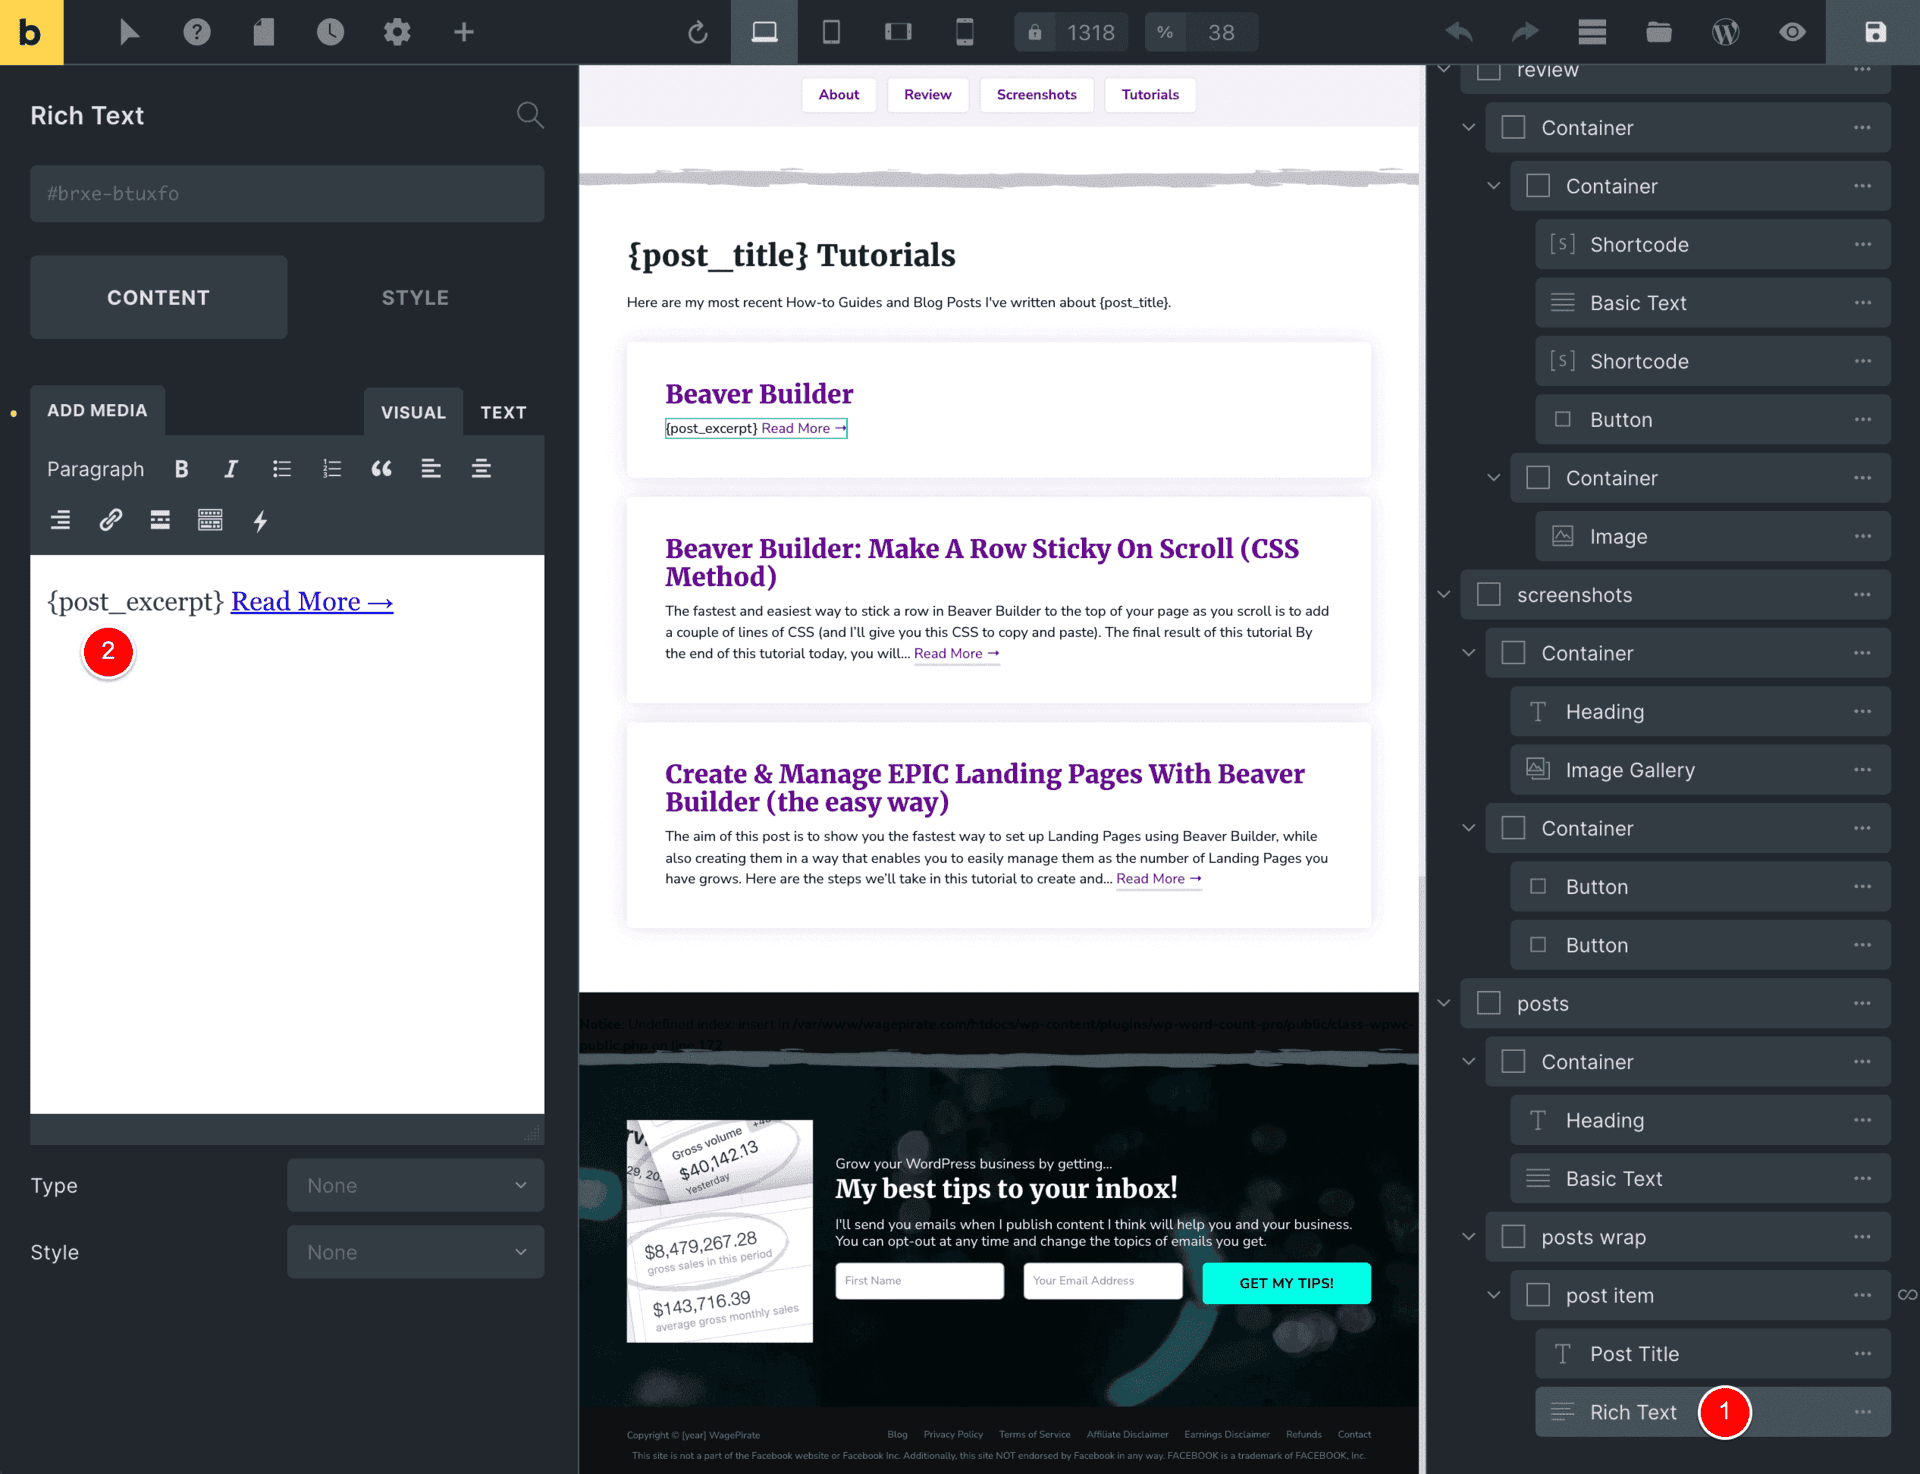
Task: Click the Your Email Address field
Action: (x=1103, y=1281)
